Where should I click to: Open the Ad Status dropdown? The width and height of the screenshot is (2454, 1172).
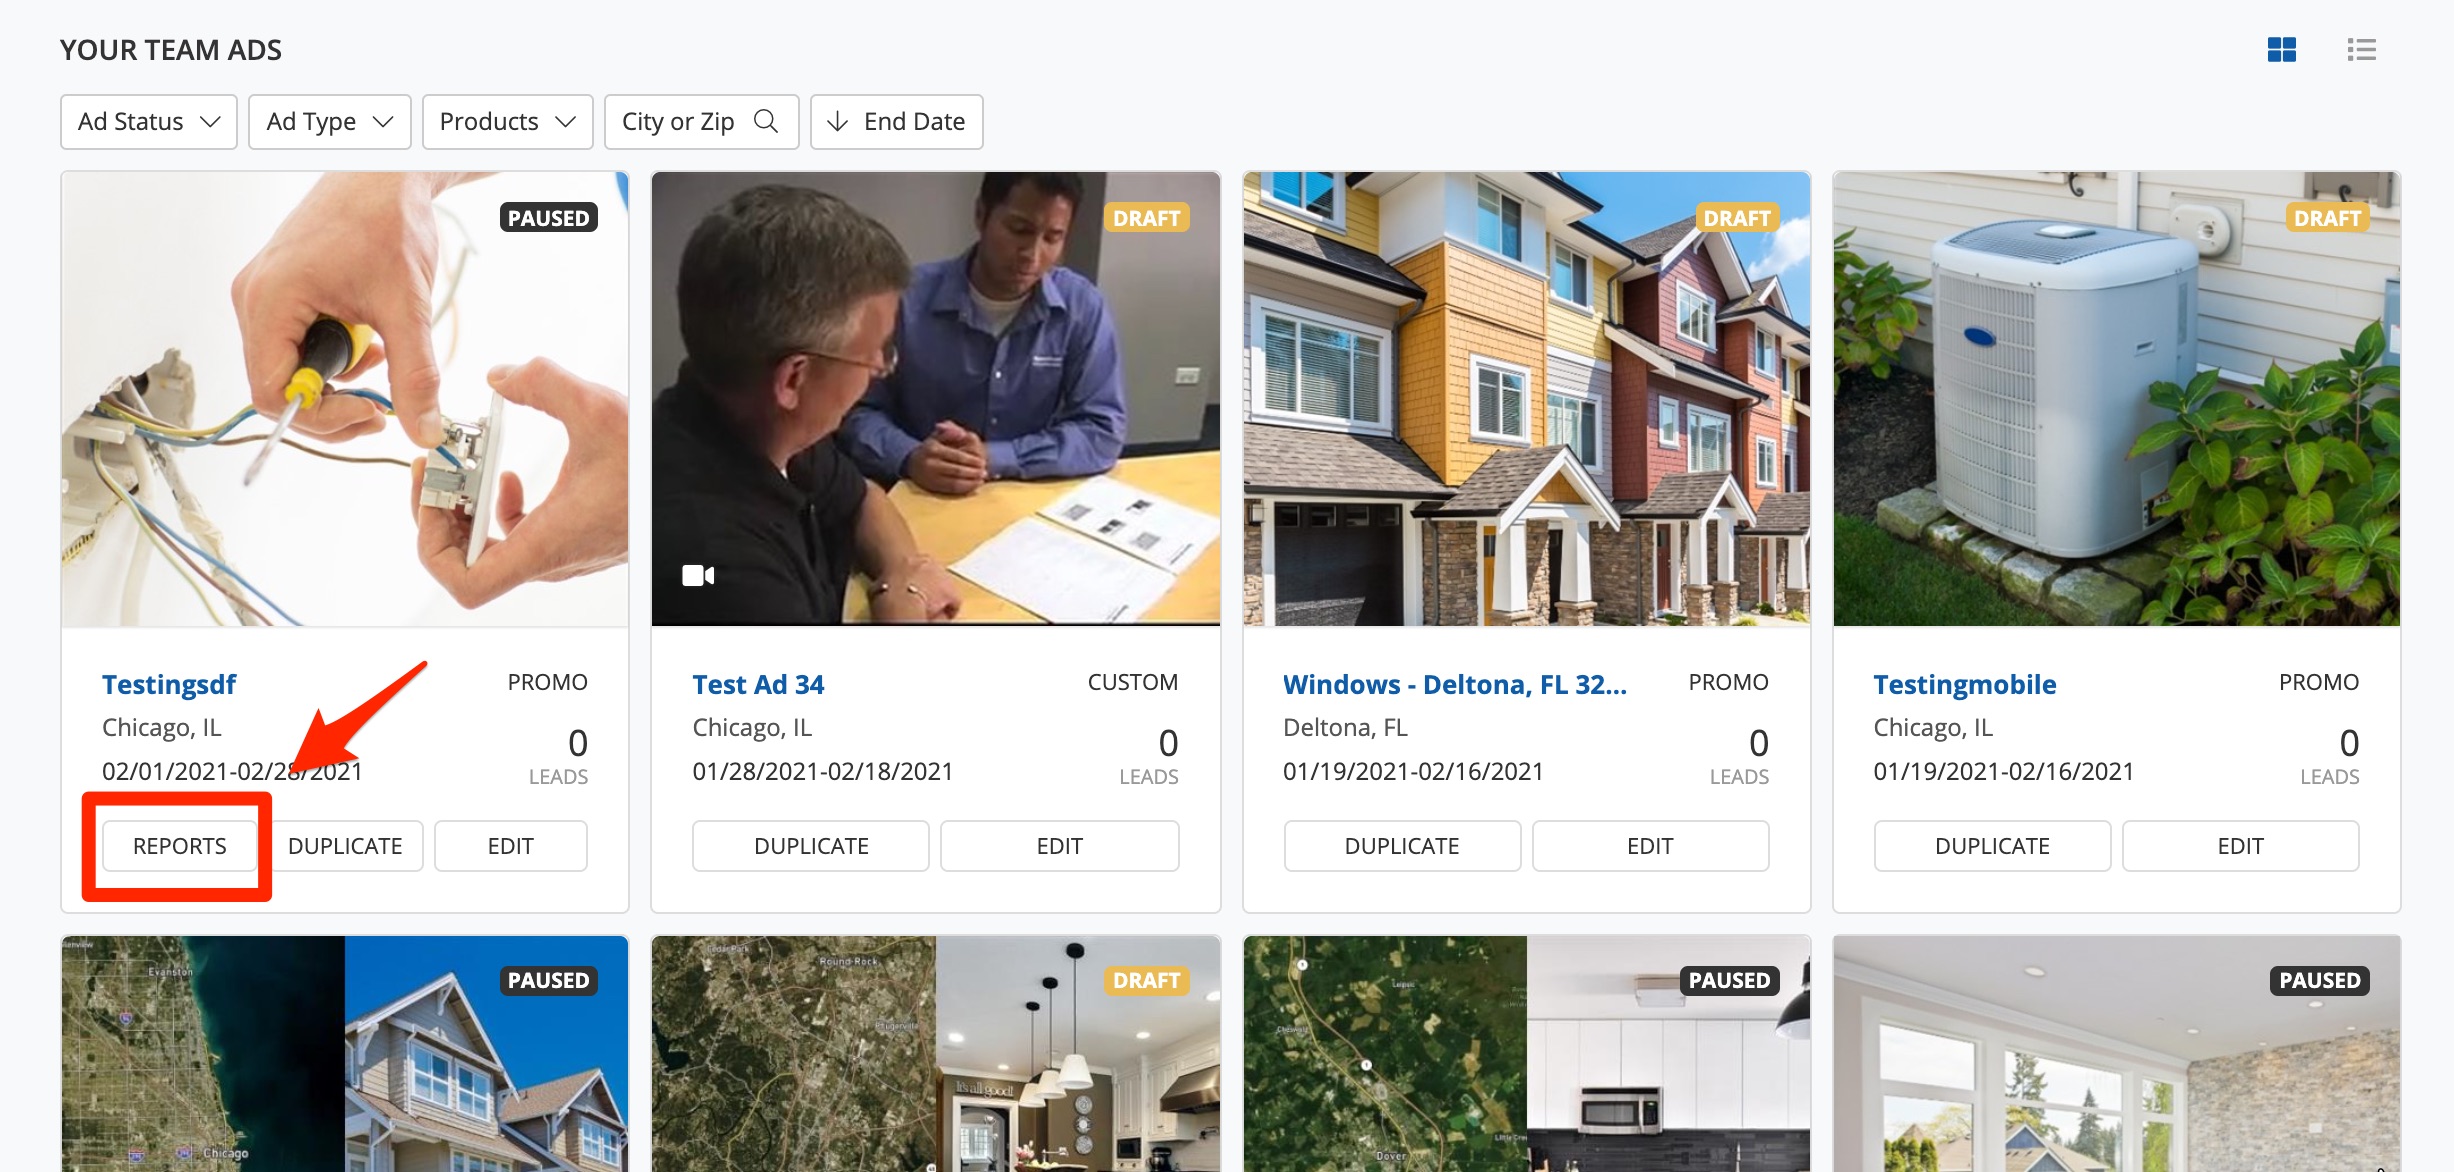tap(148, 121)
